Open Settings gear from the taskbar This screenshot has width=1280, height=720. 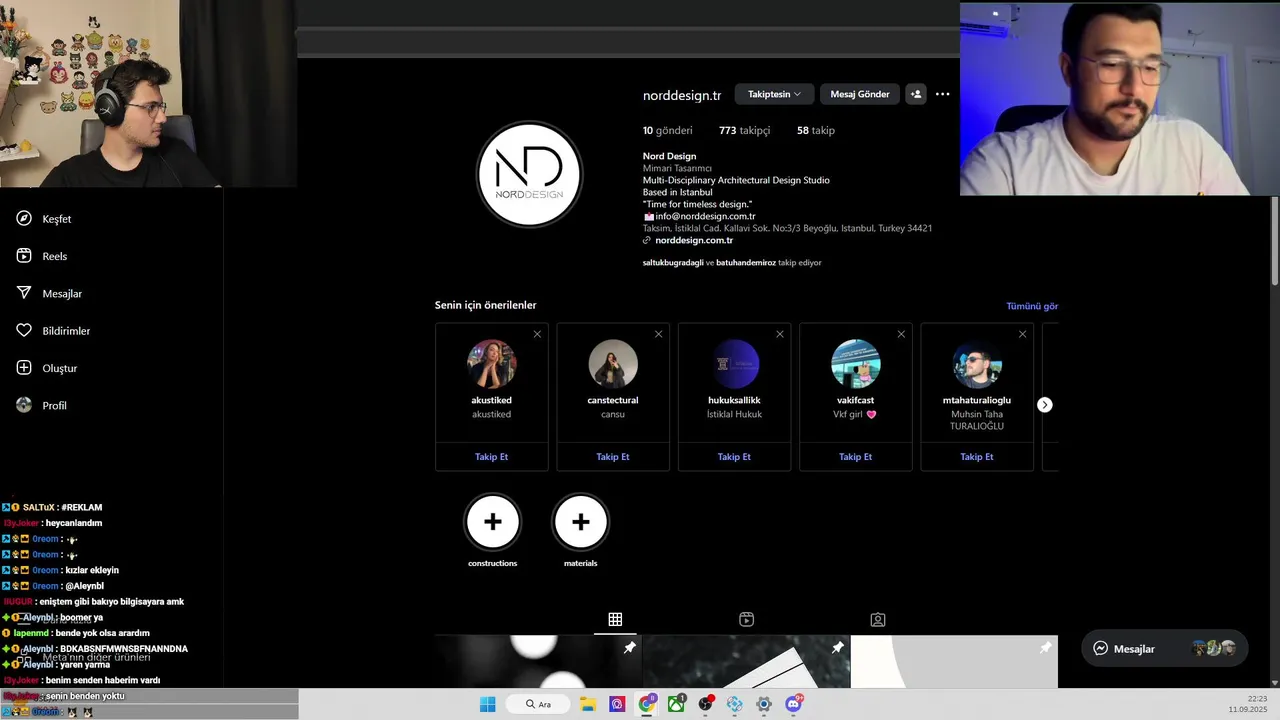[x=764, y=705]
